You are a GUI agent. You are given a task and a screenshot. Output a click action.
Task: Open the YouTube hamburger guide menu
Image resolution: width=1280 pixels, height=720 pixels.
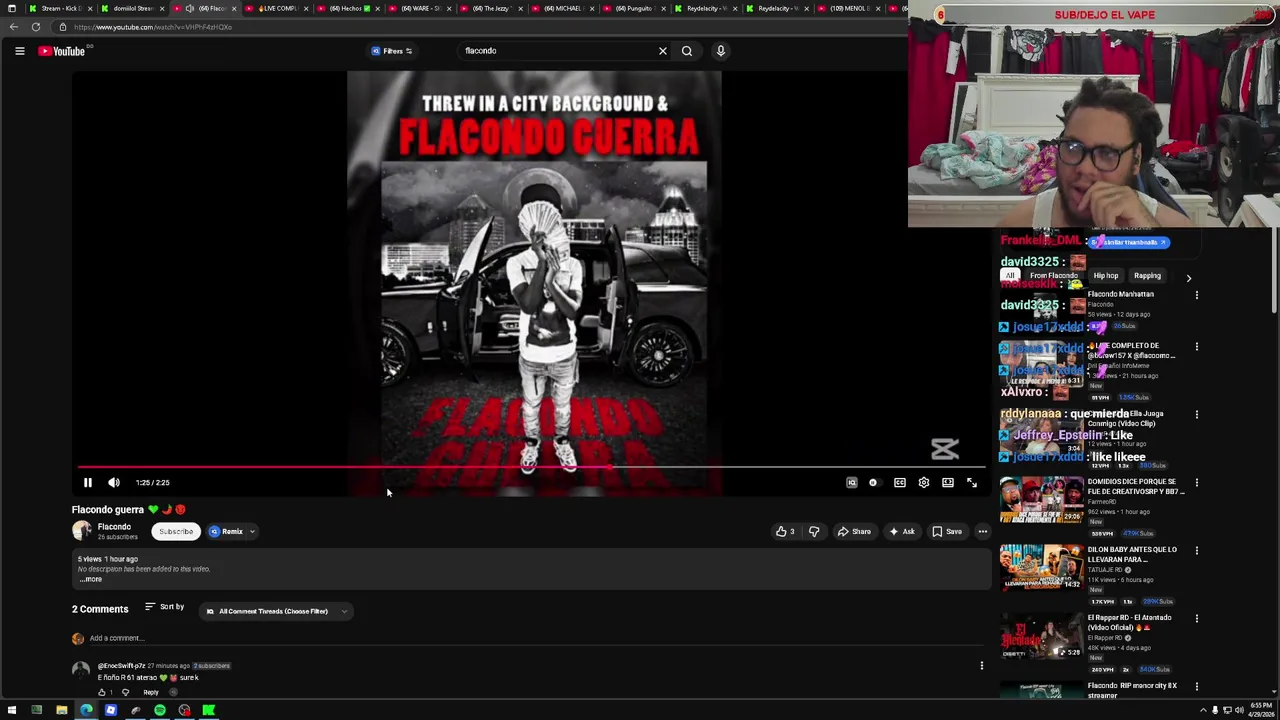pyautogui.click(x=19, y=51)
